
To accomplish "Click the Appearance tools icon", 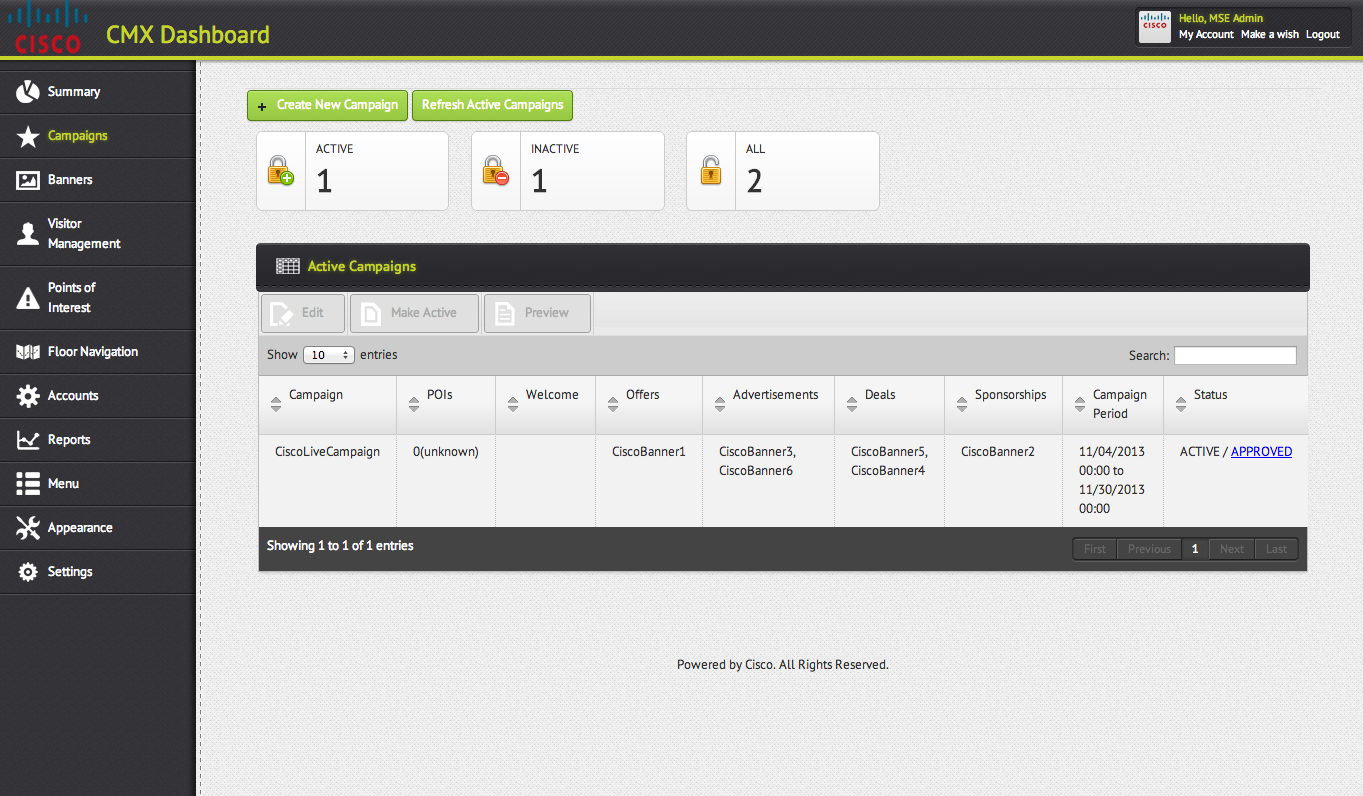I will [28, 528].
